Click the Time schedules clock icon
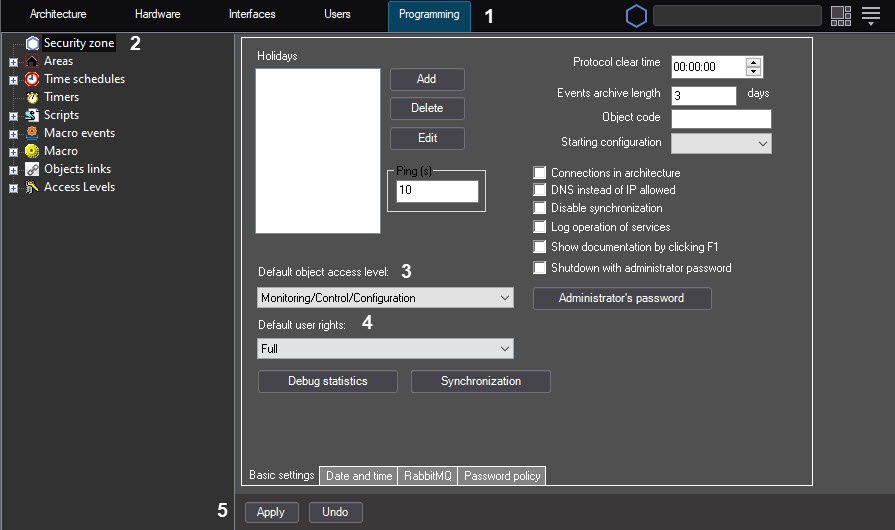 32,79
